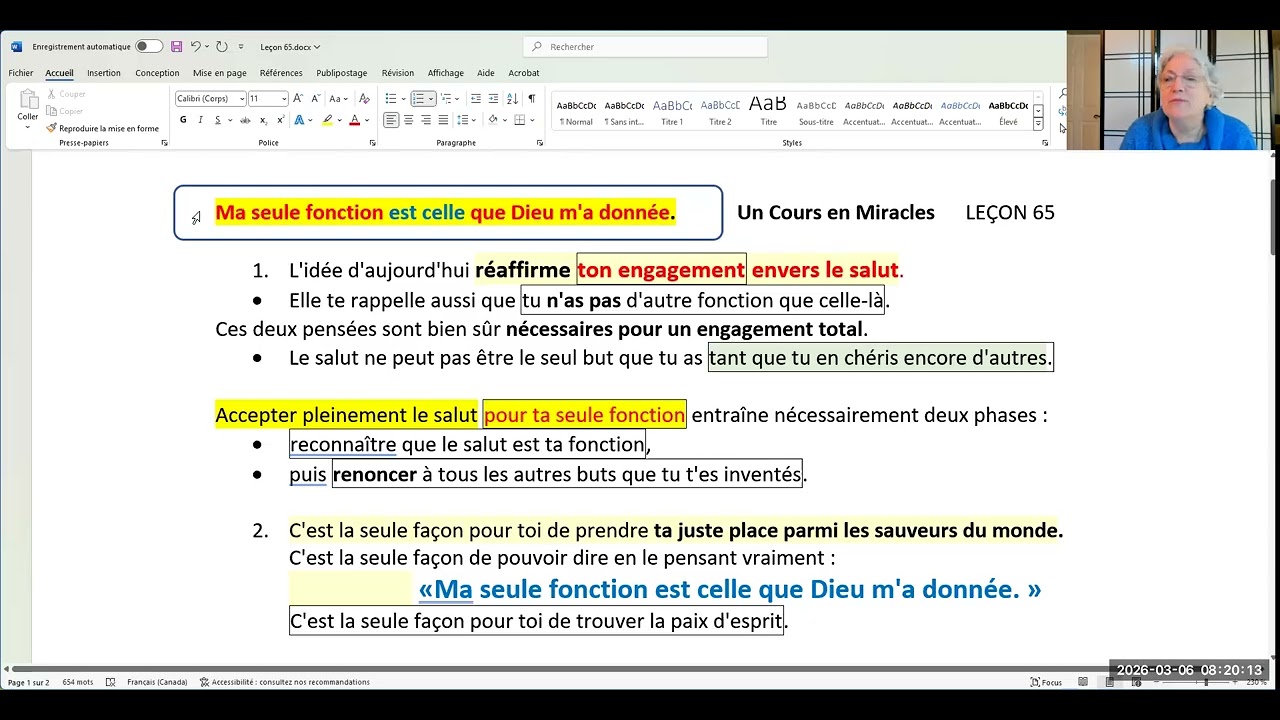Switch to the Mise en page tab
This screenshot has height=720, width=1280.
(x=220, y=73)
